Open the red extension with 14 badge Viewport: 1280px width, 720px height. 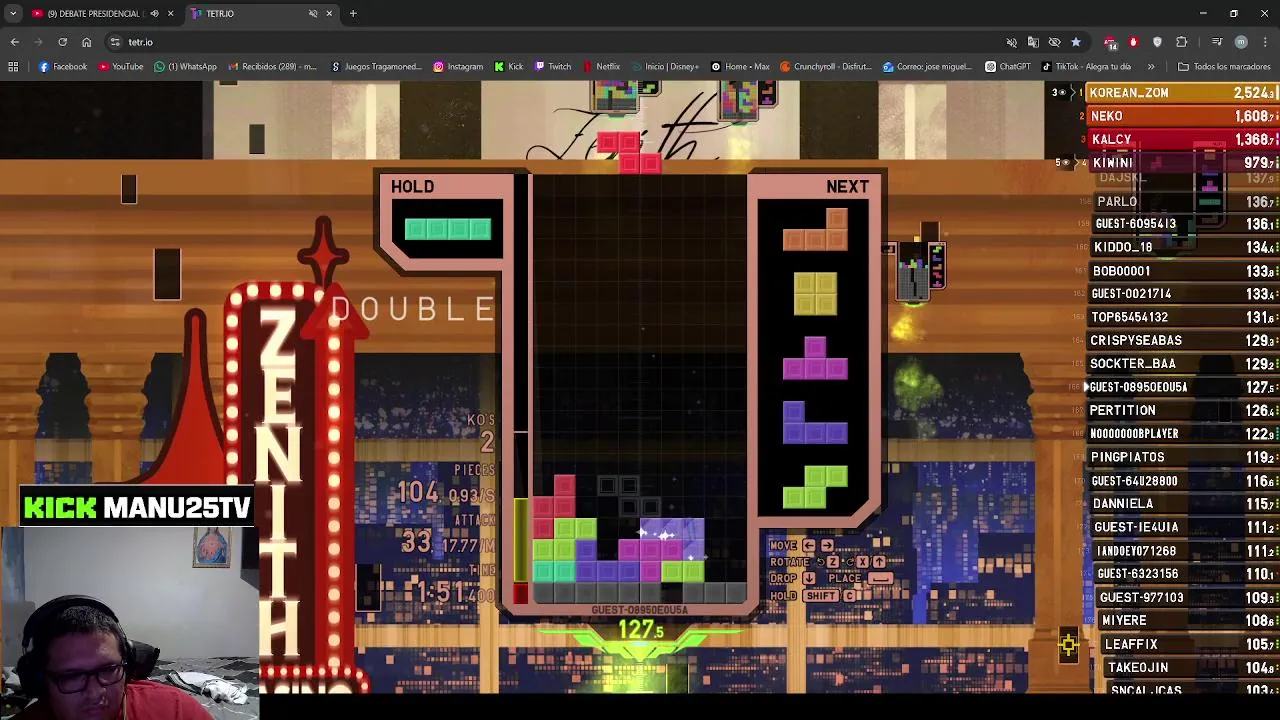pos(1110,42)
